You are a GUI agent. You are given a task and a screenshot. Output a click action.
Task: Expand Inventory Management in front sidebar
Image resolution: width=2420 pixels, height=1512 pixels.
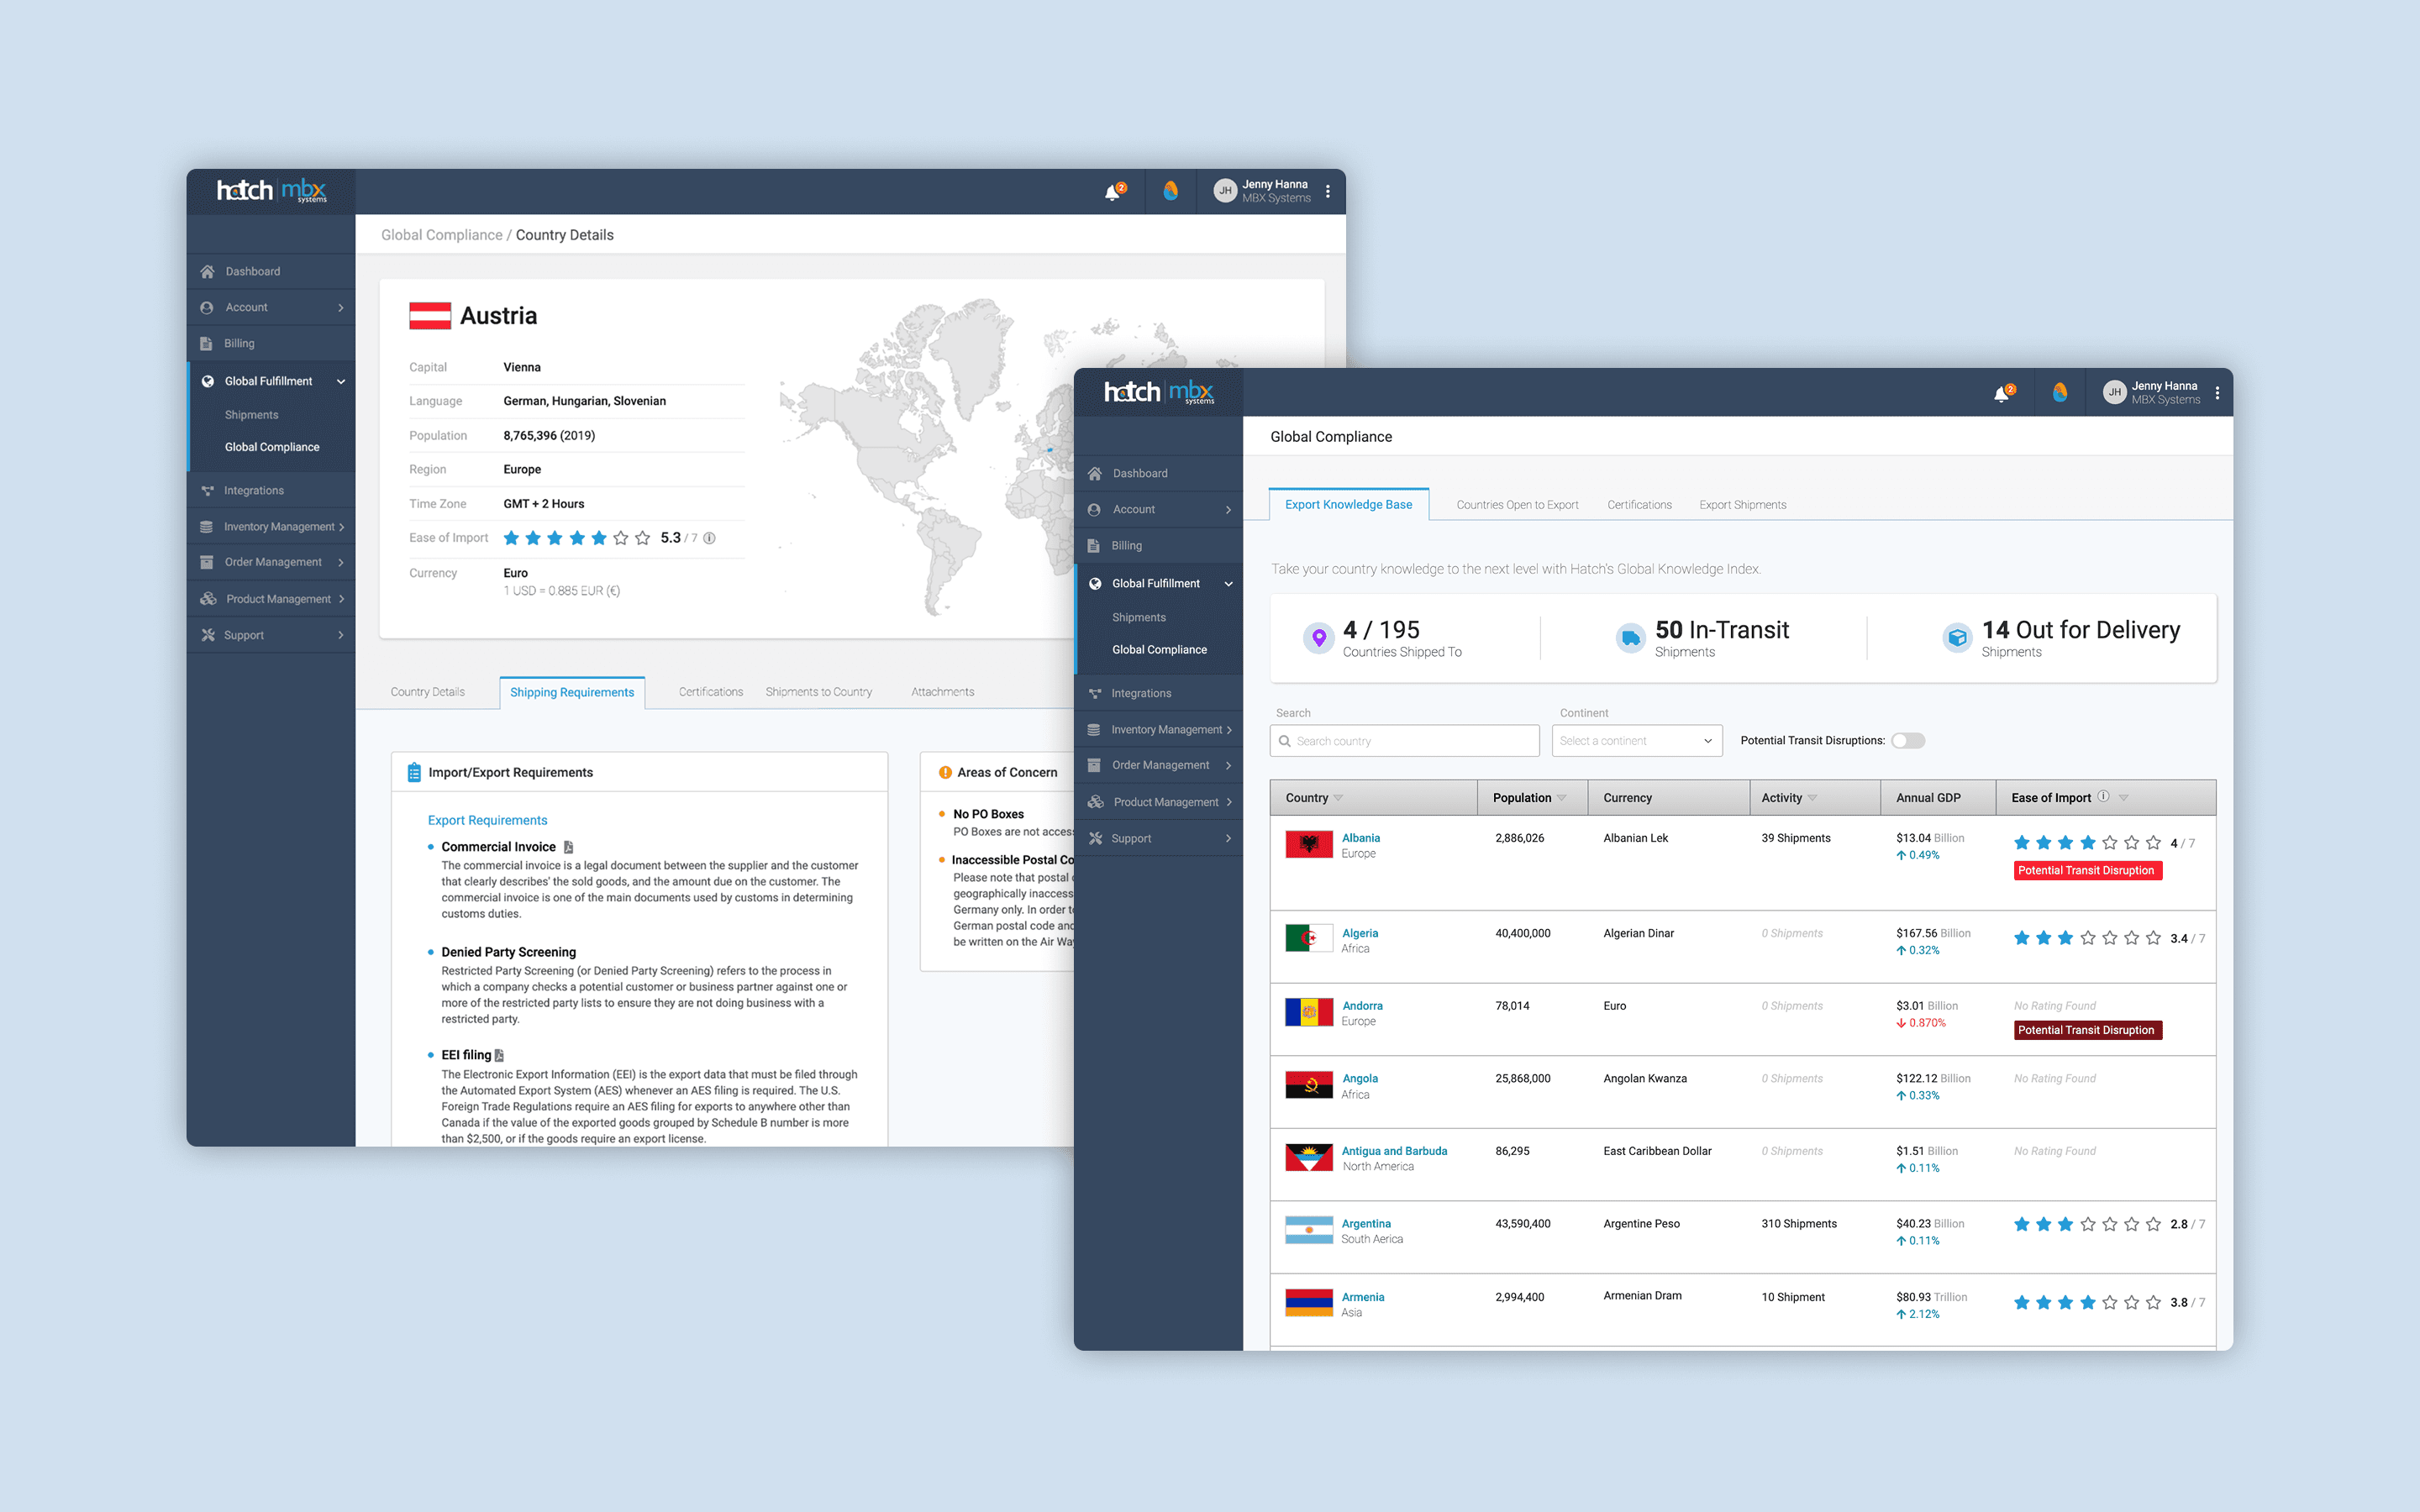point(1166,729)
